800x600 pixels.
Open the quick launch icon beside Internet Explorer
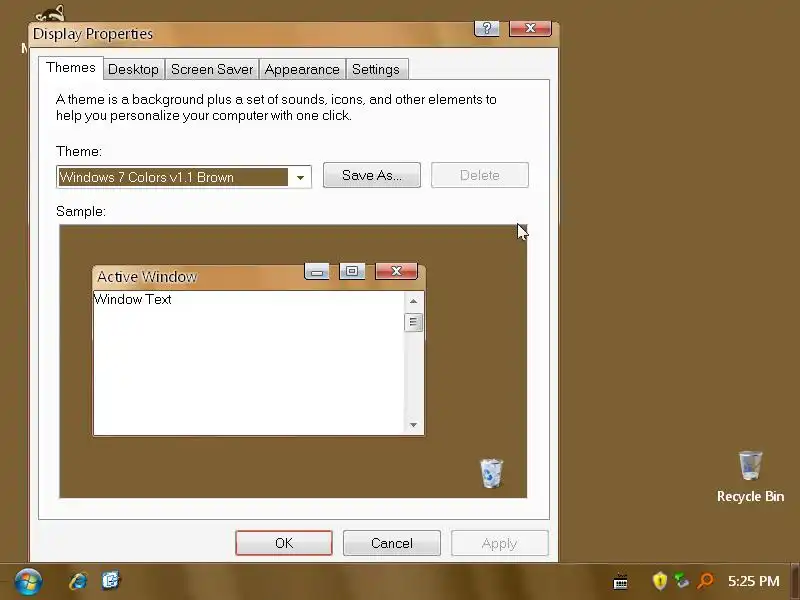point(110,581)
